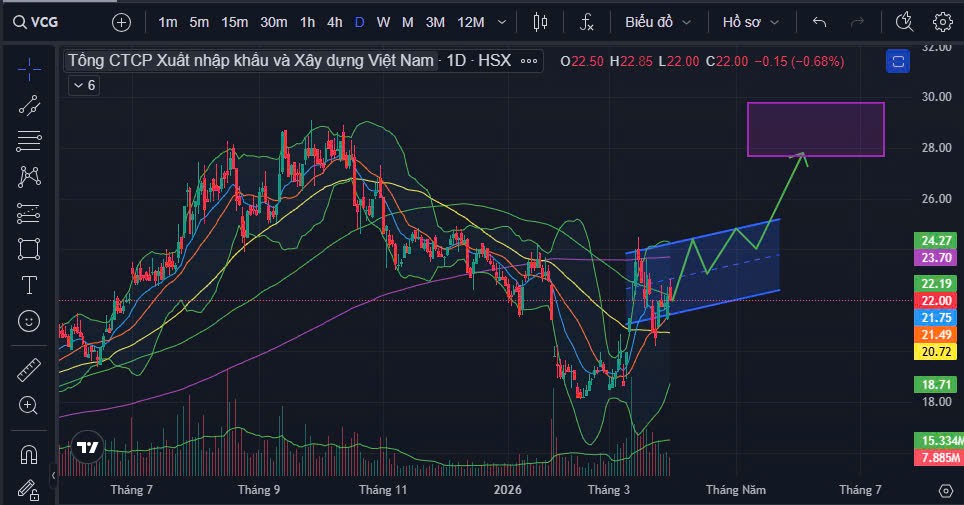Select the rectangle shapes tool
Screen dimensions: 964x505
(29, 249)
